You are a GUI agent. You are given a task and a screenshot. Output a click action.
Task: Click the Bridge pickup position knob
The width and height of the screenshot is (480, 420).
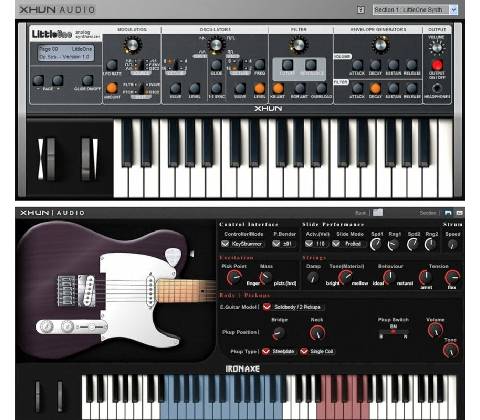click(x=278, y=333)
